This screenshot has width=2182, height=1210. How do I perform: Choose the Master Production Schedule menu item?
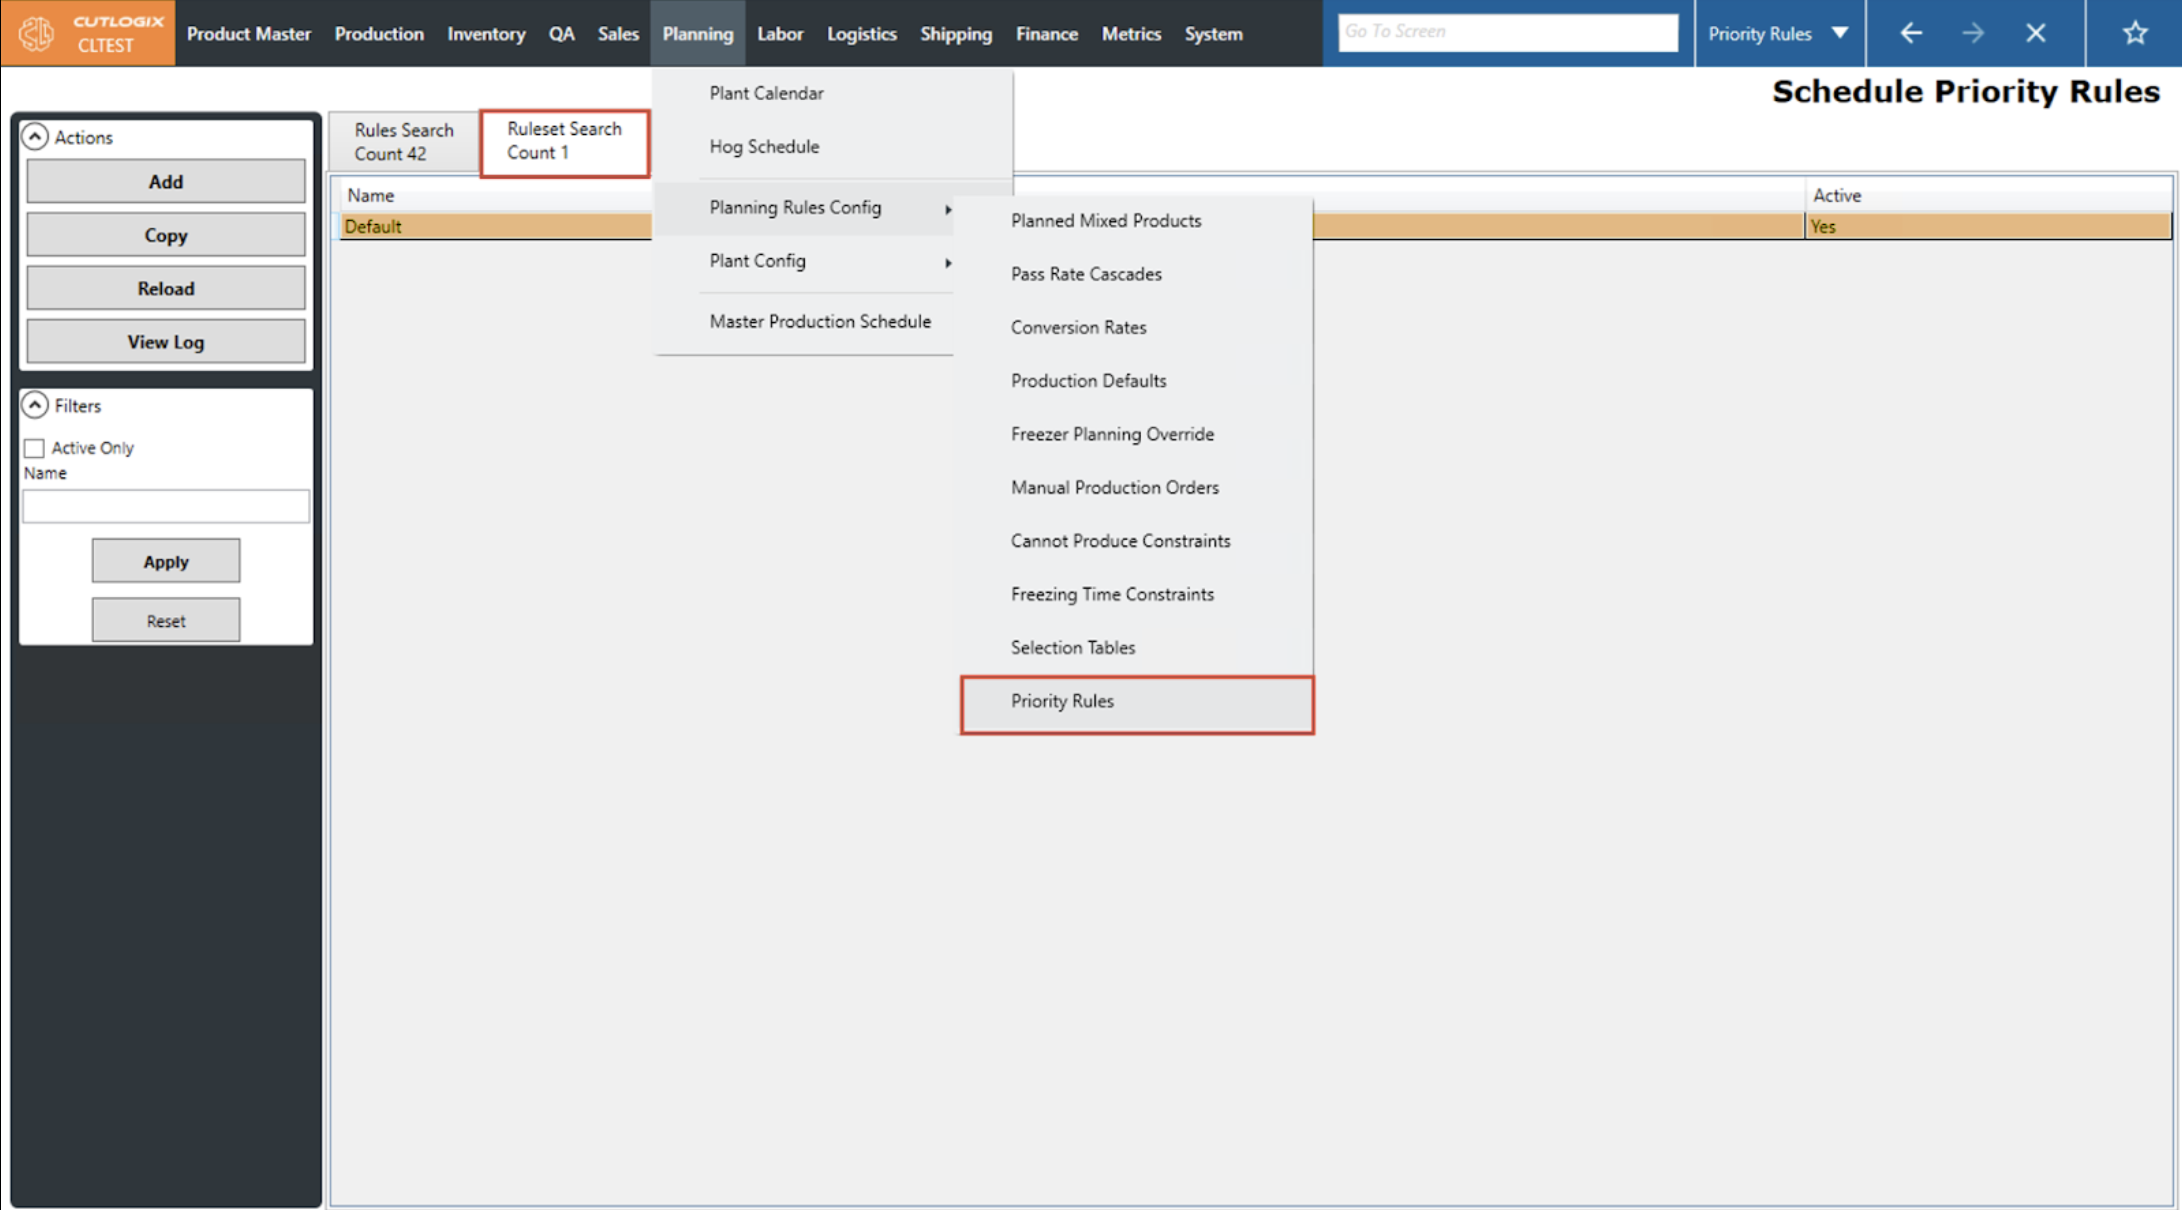(x=820, y=322)
